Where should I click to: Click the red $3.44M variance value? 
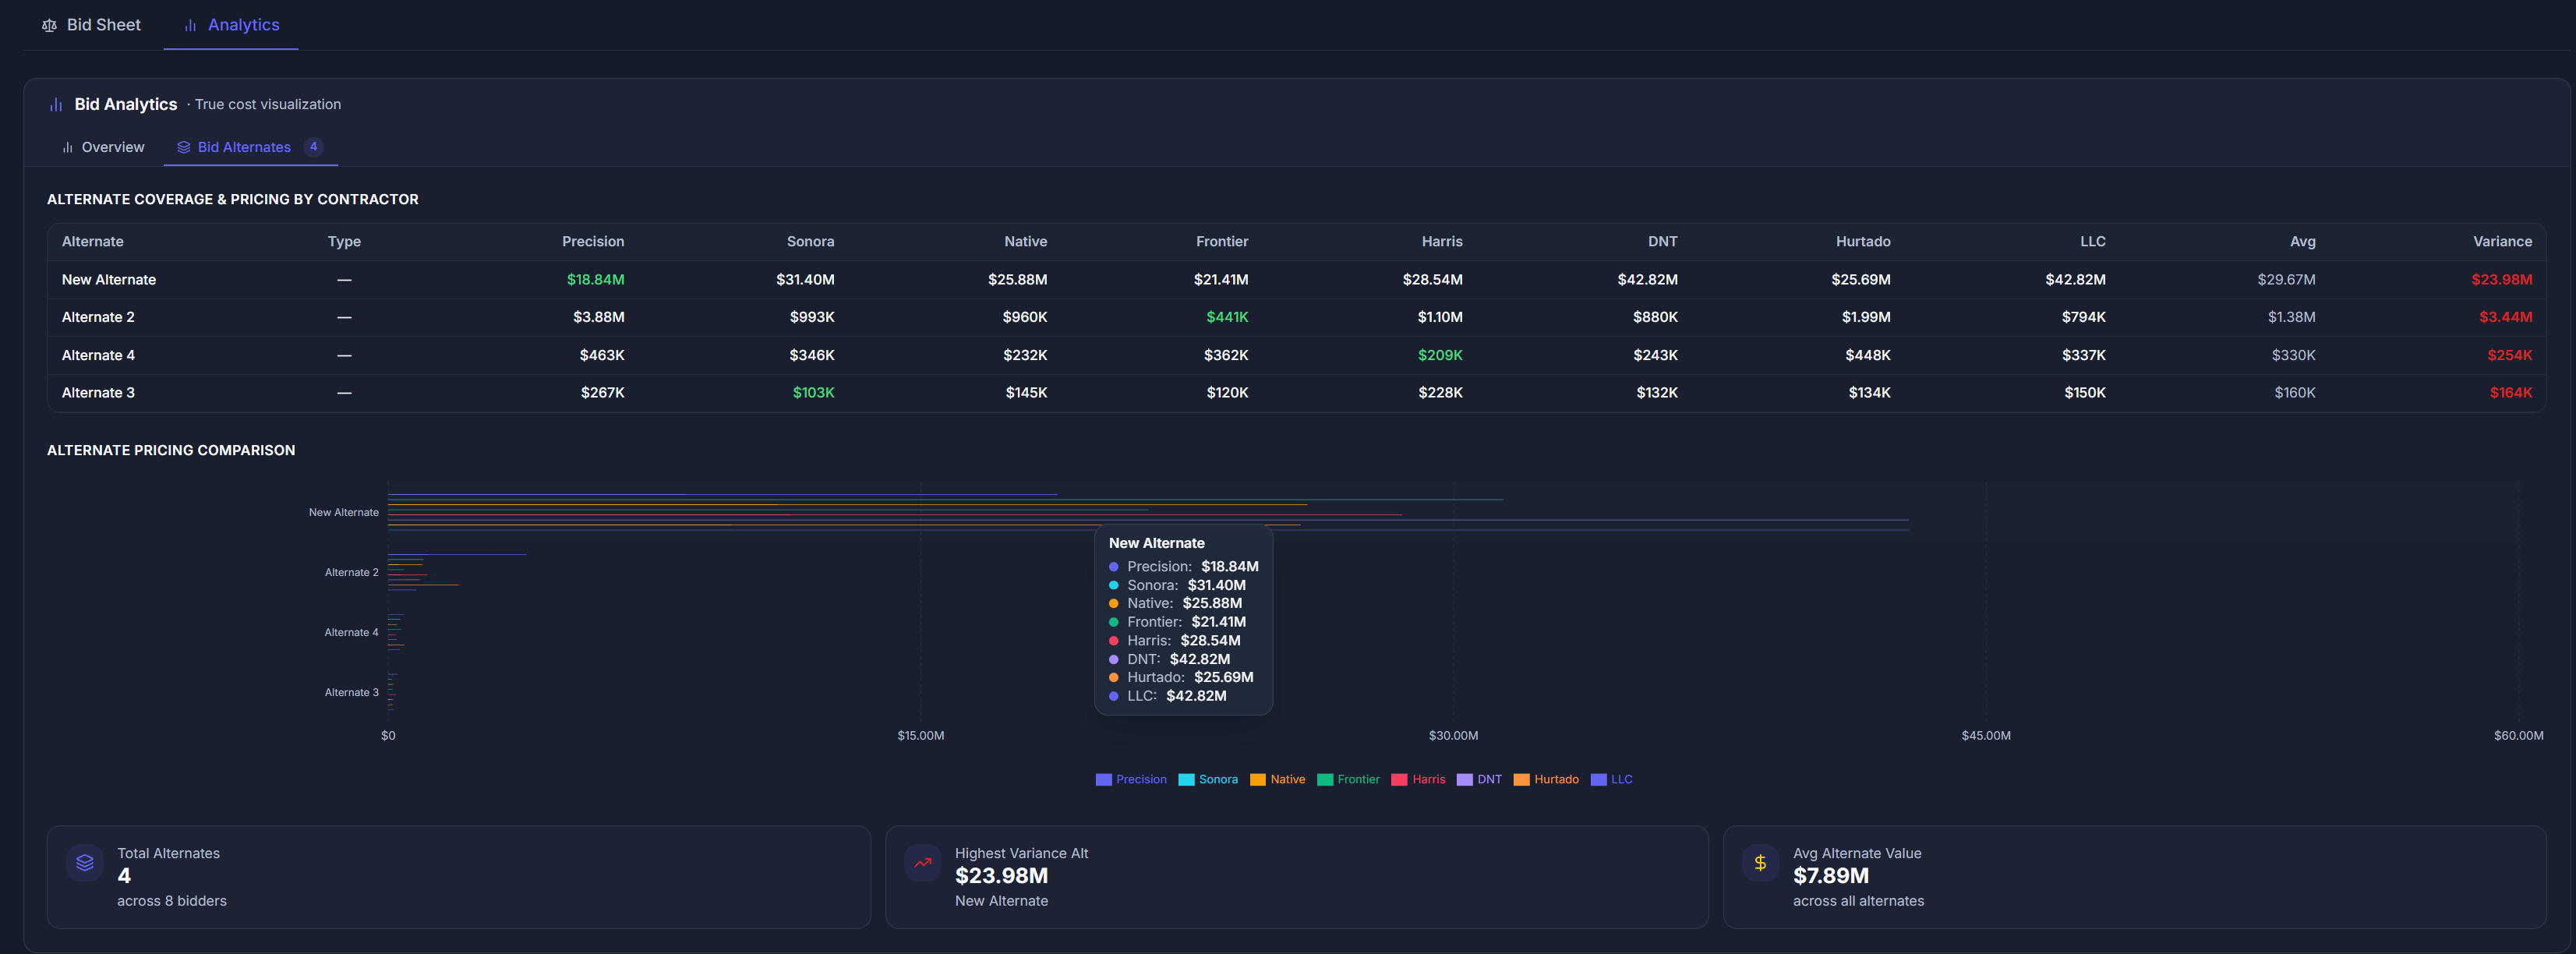click(x=2505, y=317)
